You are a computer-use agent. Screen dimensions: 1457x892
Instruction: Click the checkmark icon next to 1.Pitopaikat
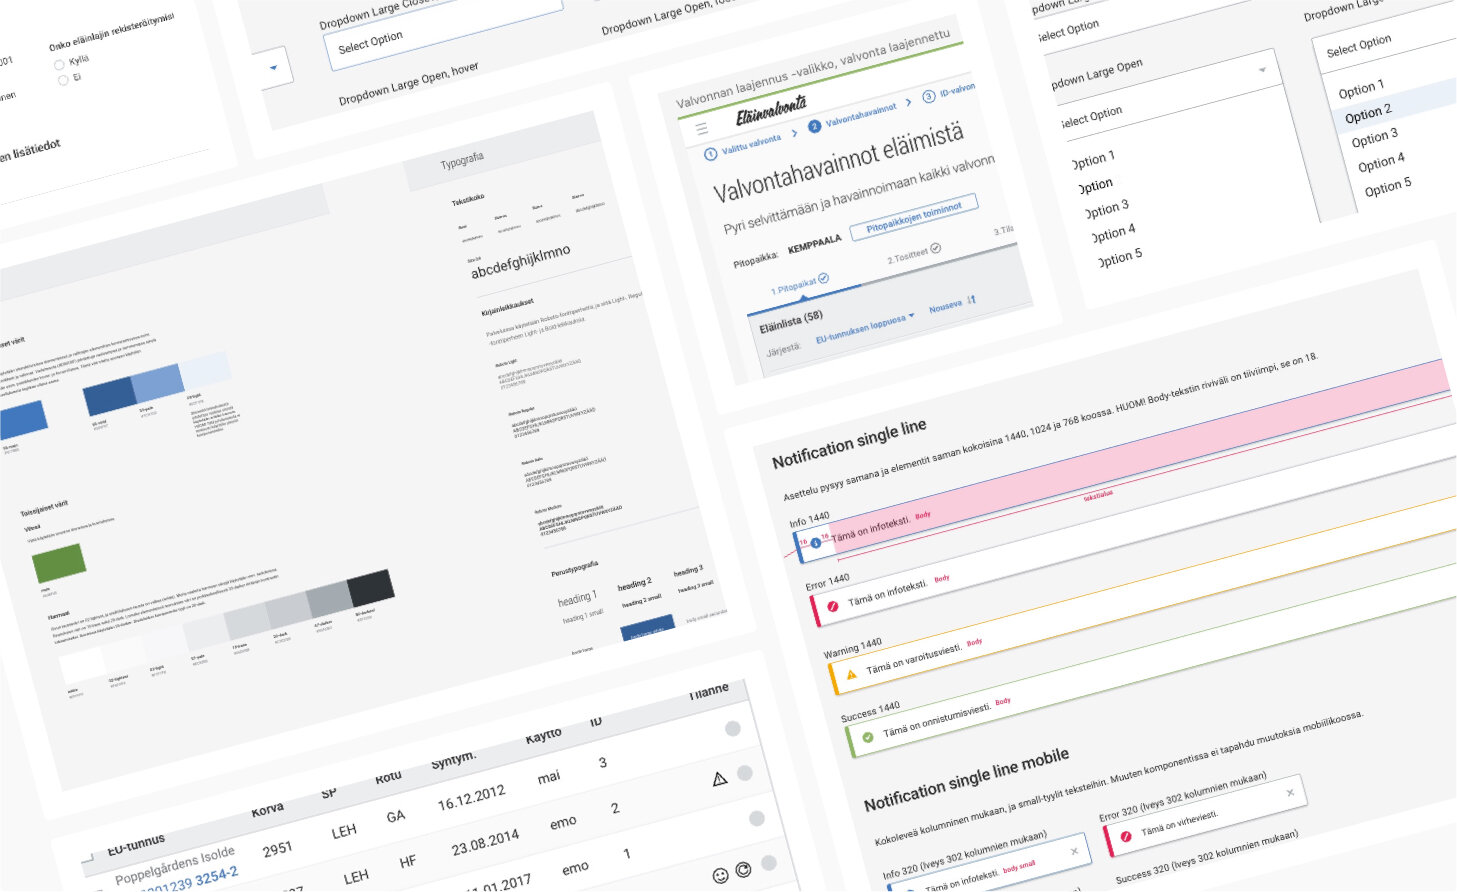click(x=823, y=278)
